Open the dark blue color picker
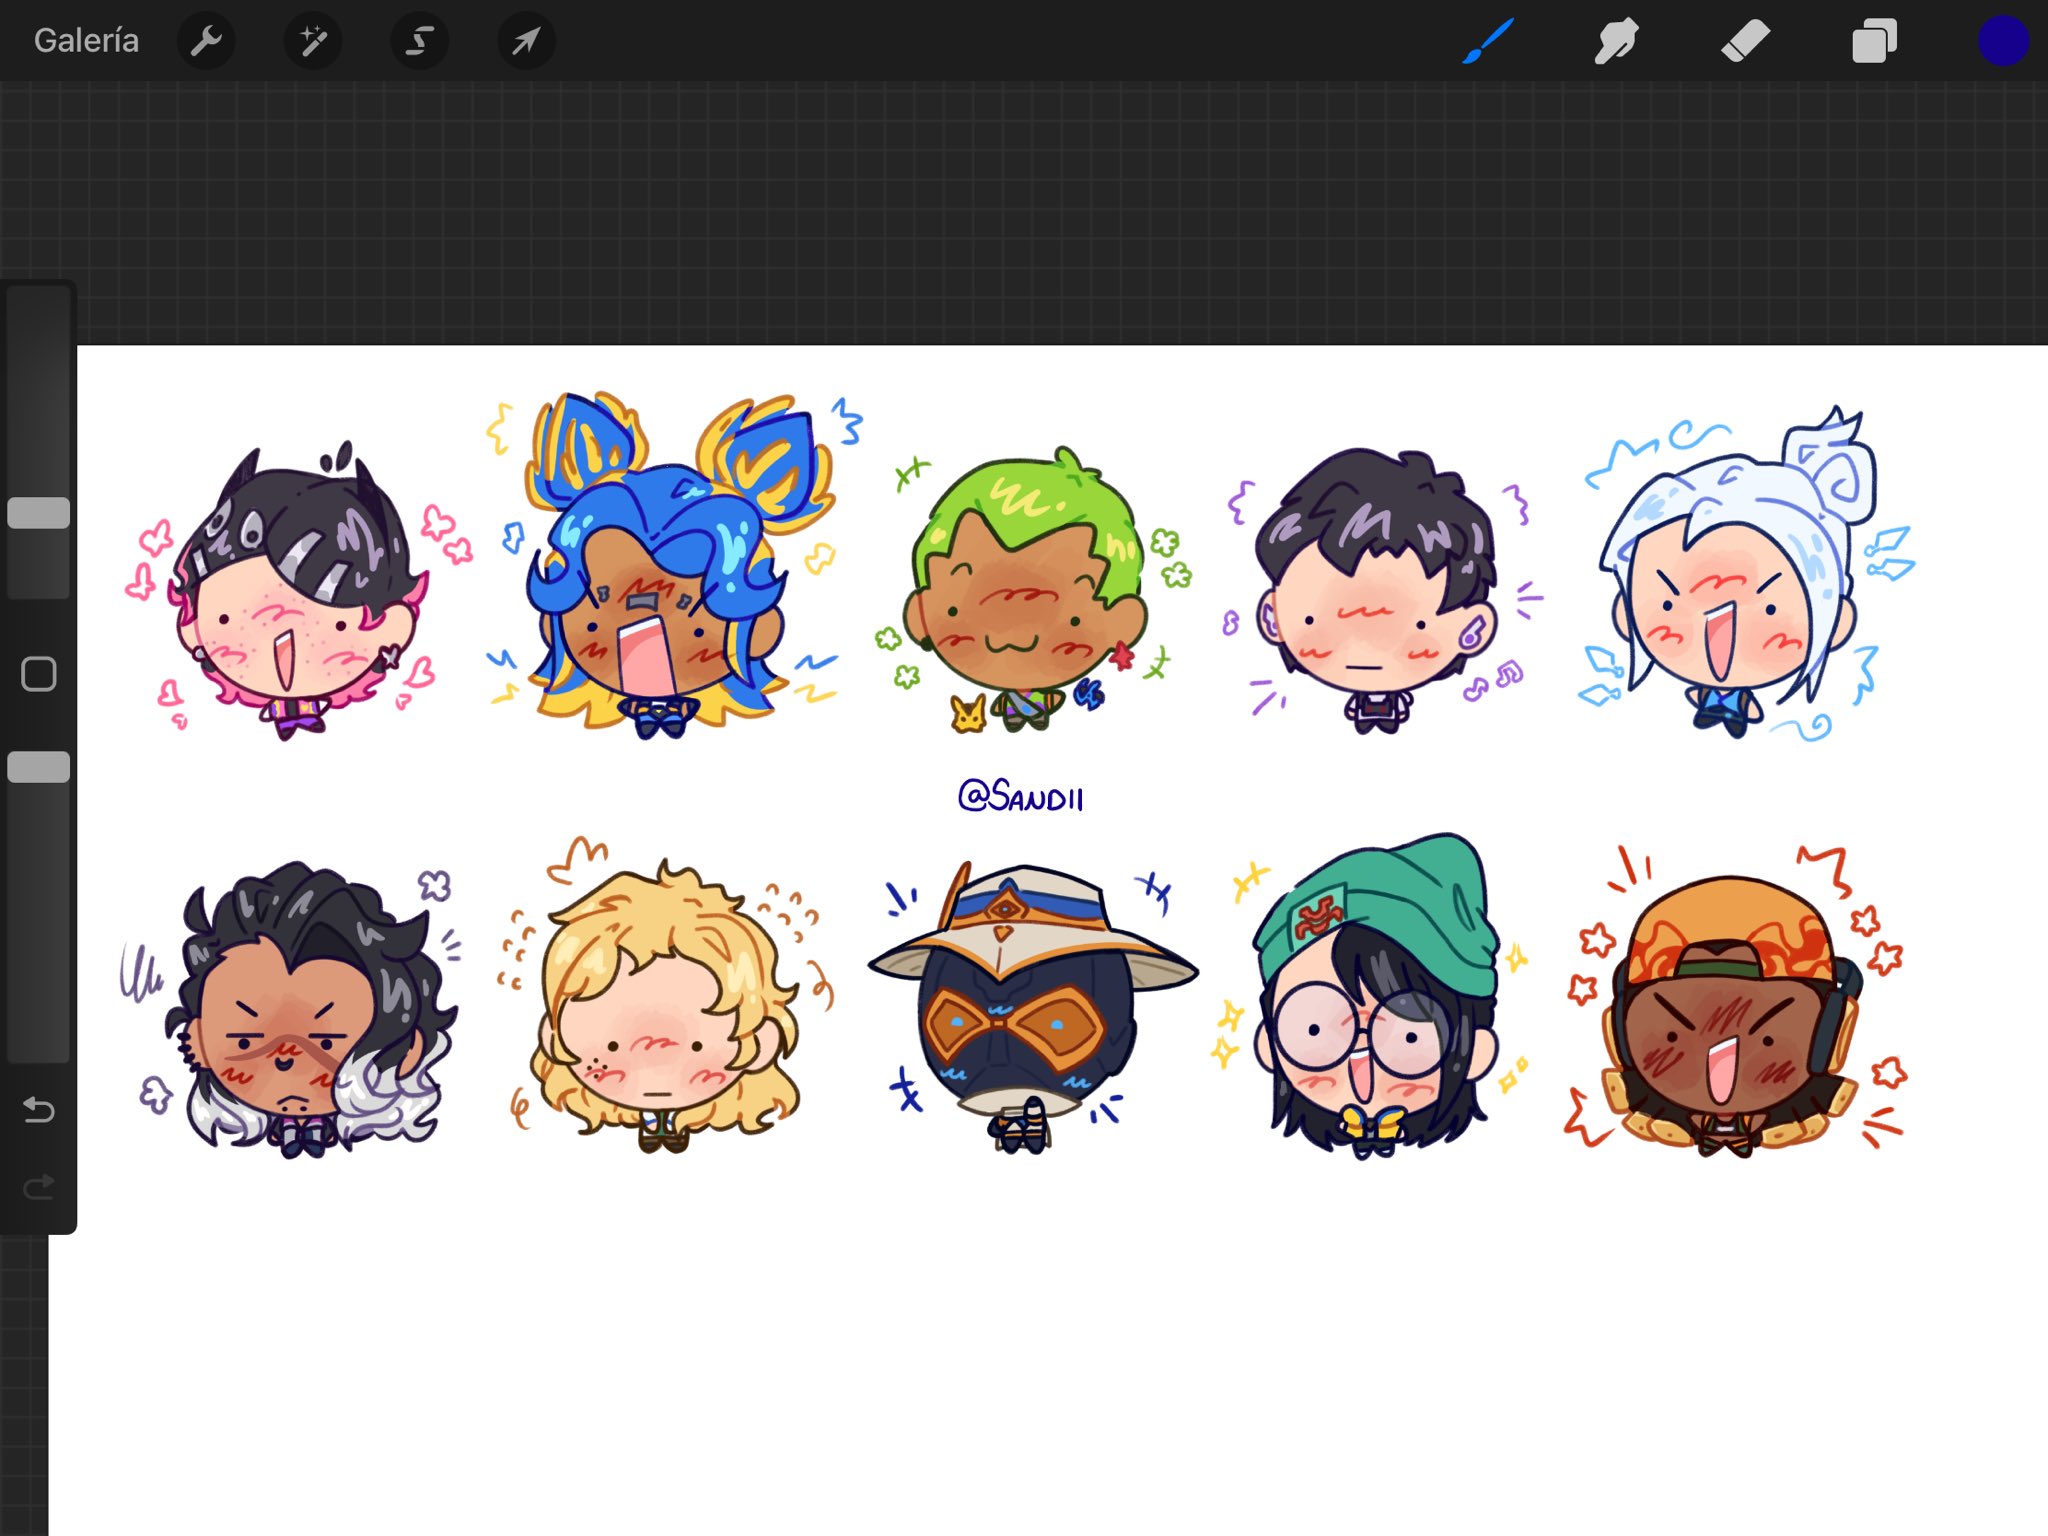 (2003, 41)
